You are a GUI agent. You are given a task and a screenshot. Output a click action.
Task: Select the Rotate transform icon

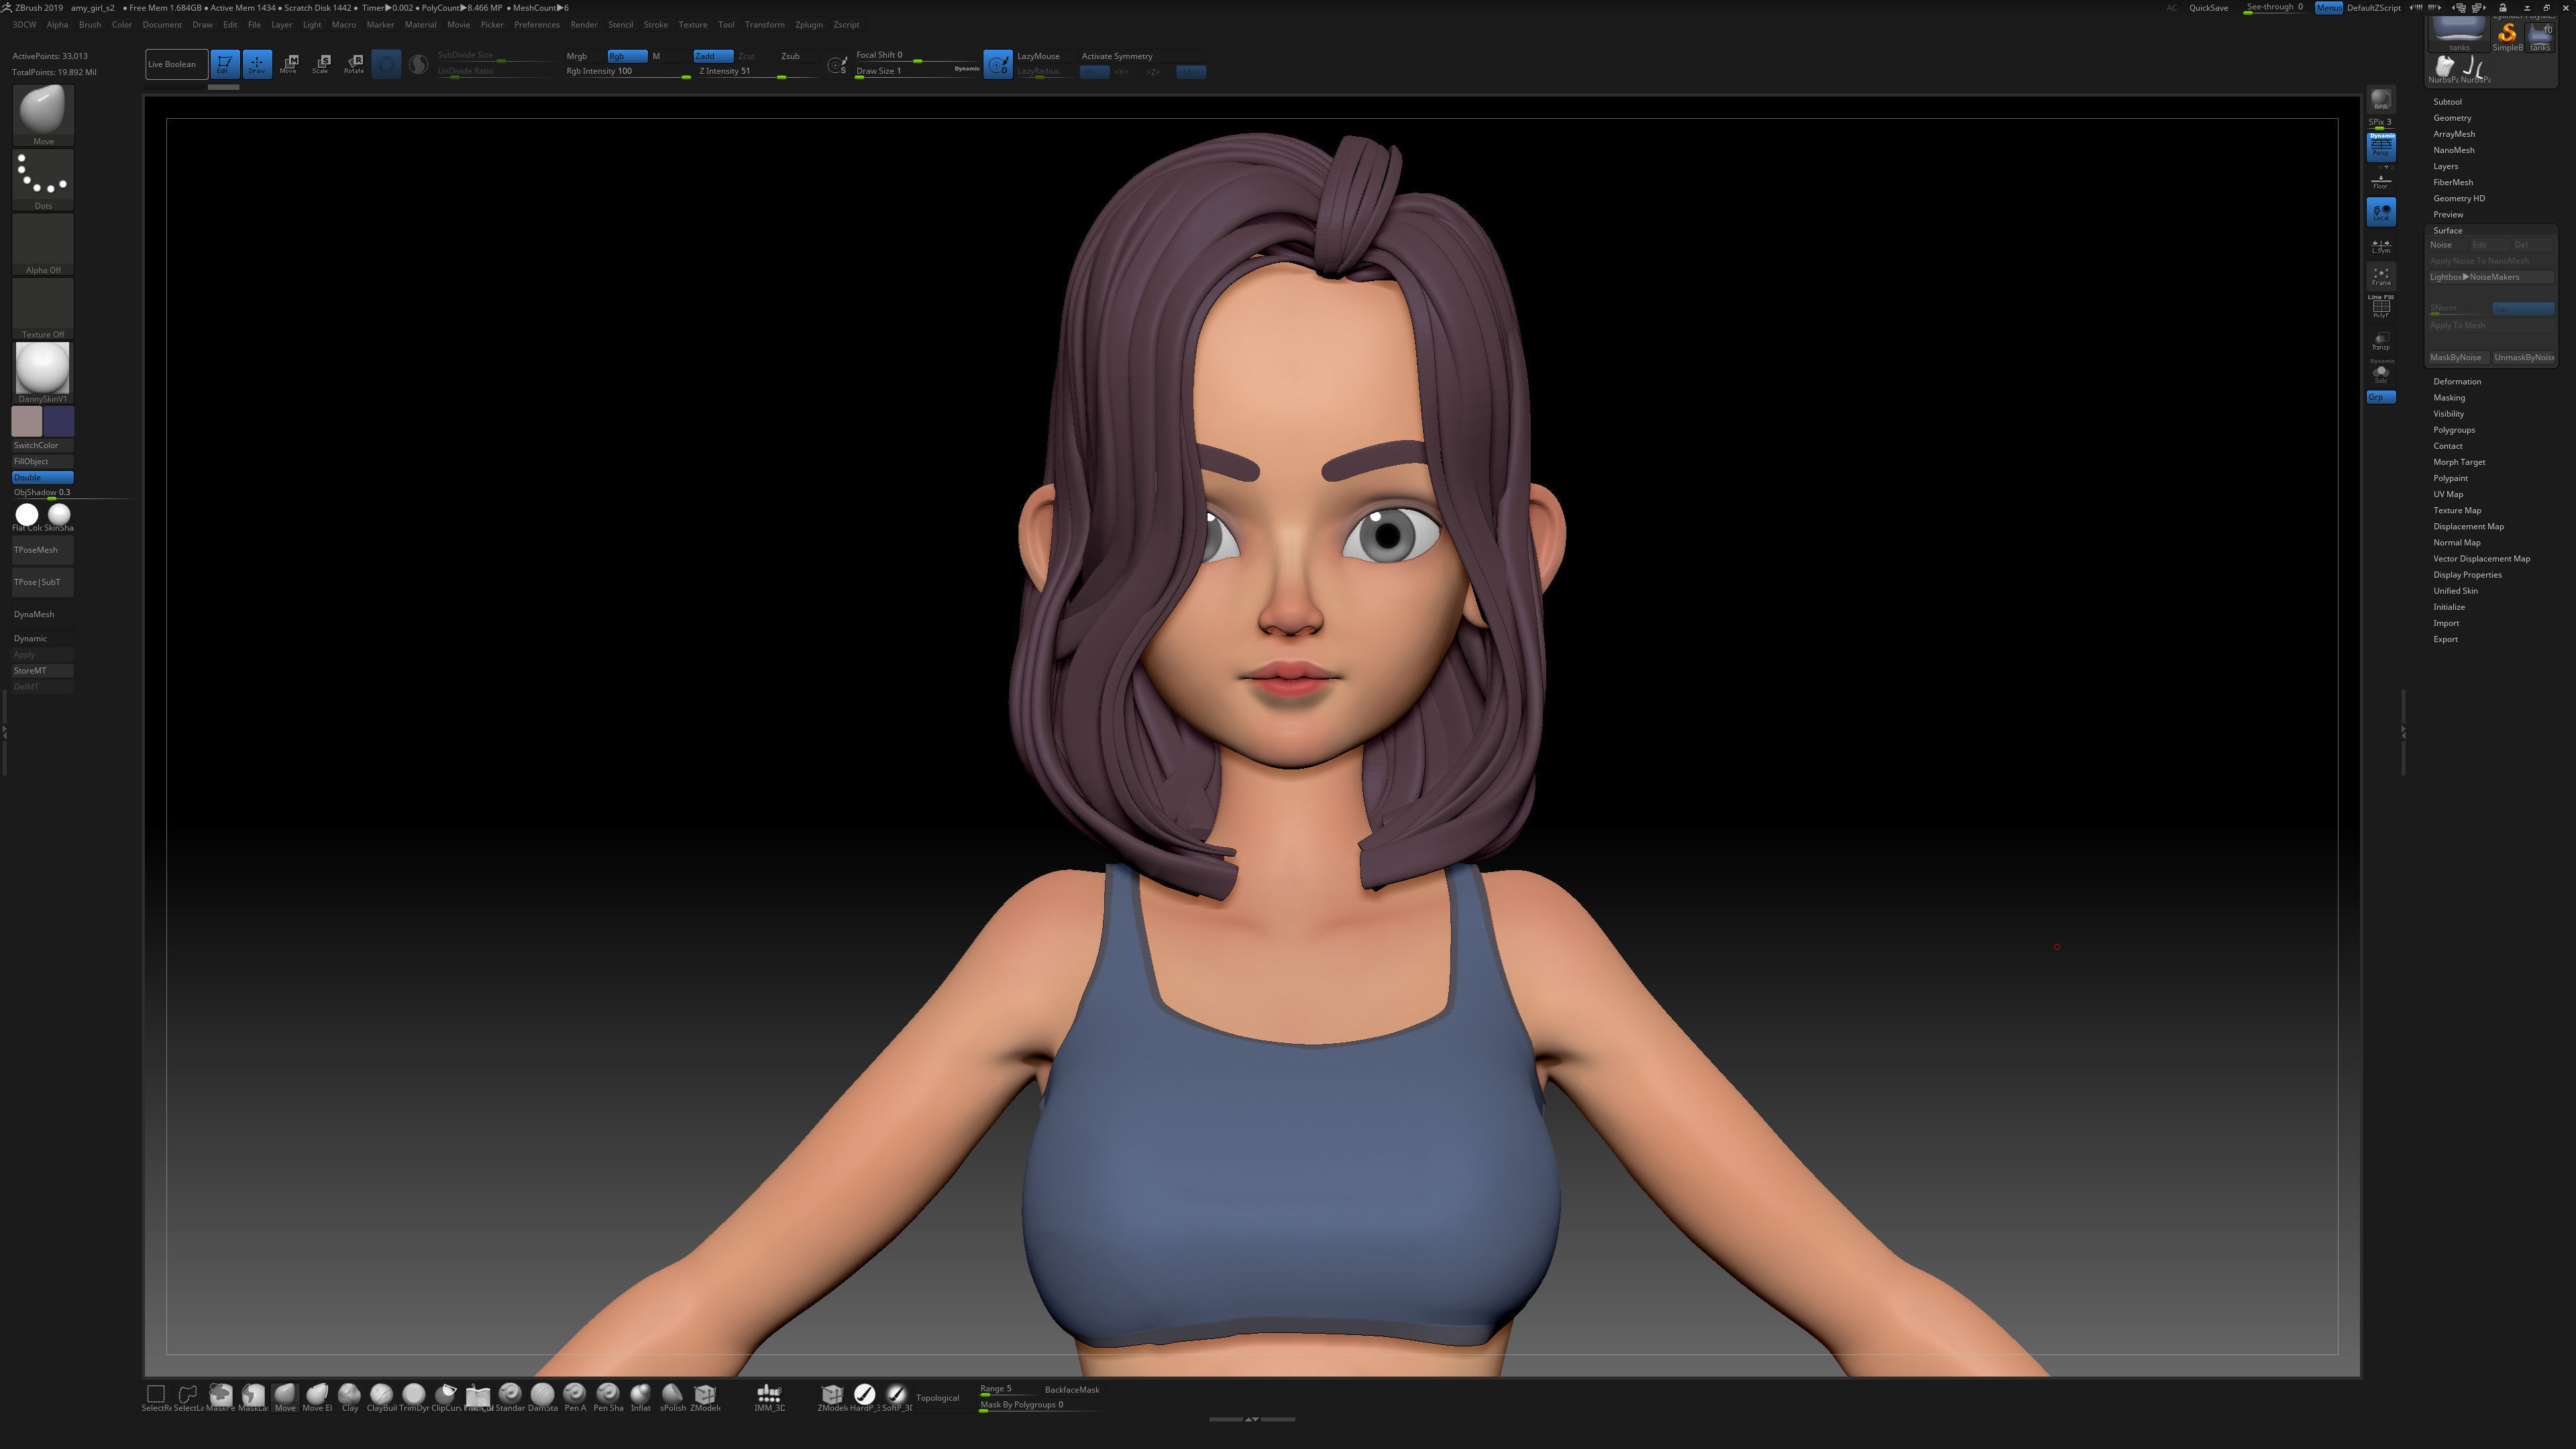pos(354,64)
